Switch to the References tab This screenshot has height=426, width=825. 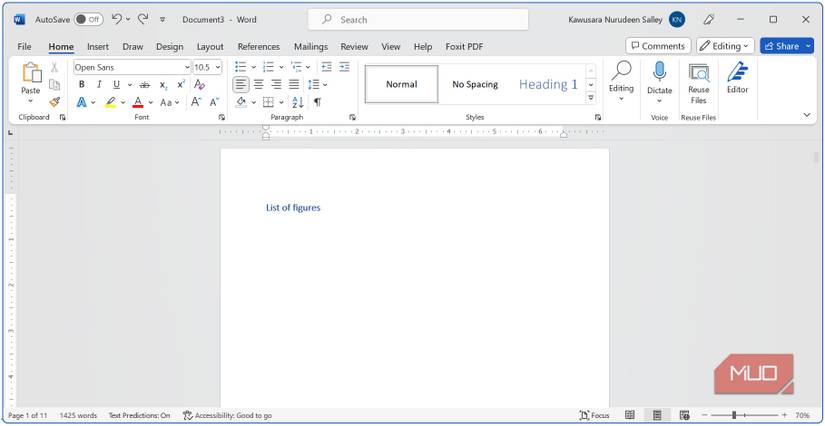coord(258,46)
